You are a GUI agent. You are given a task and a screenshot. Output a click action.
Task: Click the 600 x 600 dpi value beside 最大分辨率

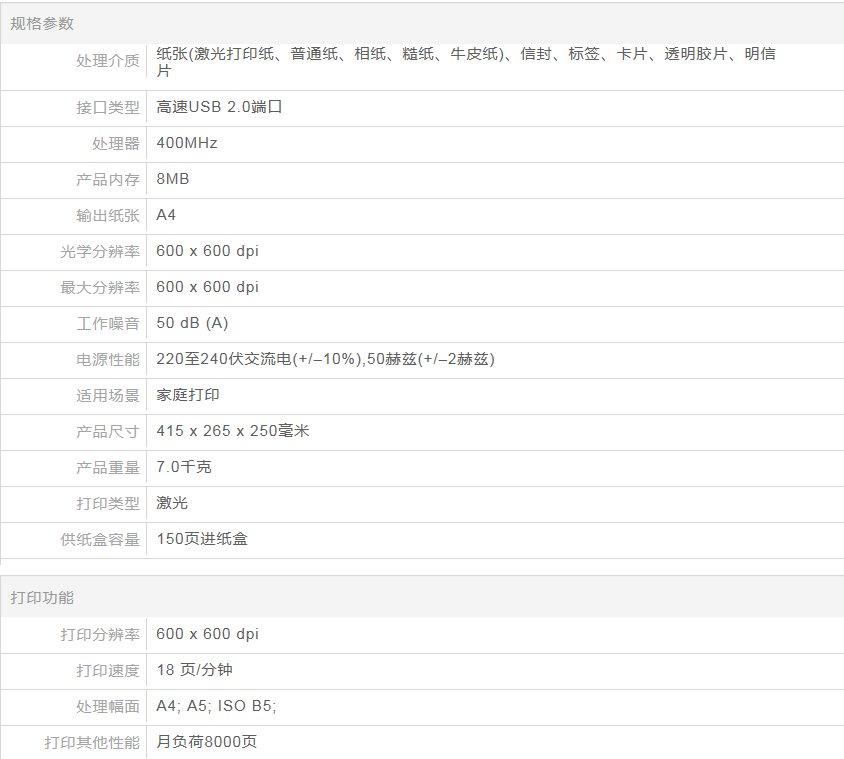[x=207, y=287]
